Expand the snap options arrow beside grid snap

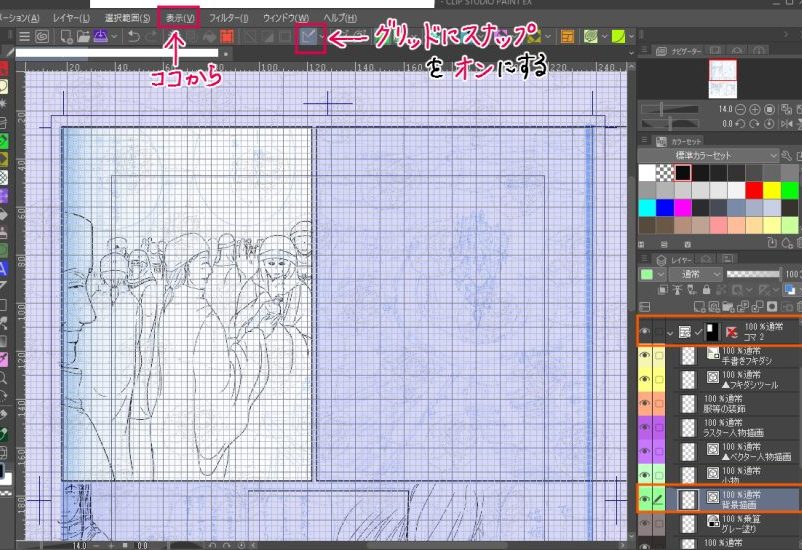322,37
